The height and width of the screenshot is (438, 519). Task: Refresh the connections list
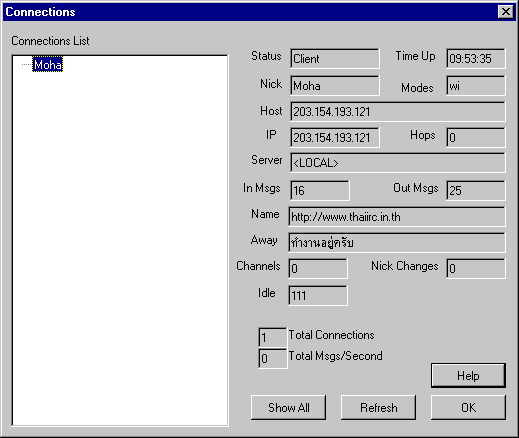(x=378, y=407)
